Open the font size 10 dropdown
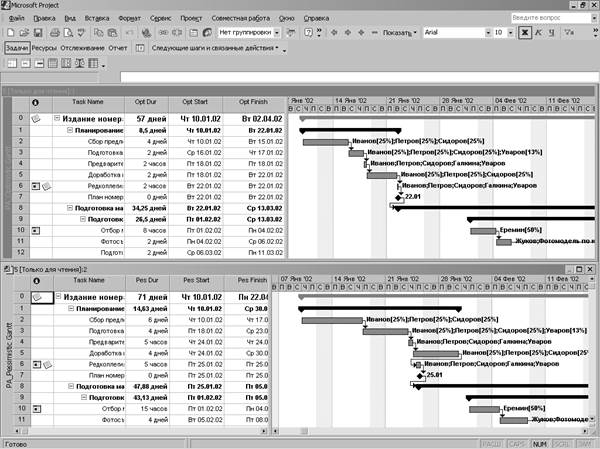 point(510,33)
